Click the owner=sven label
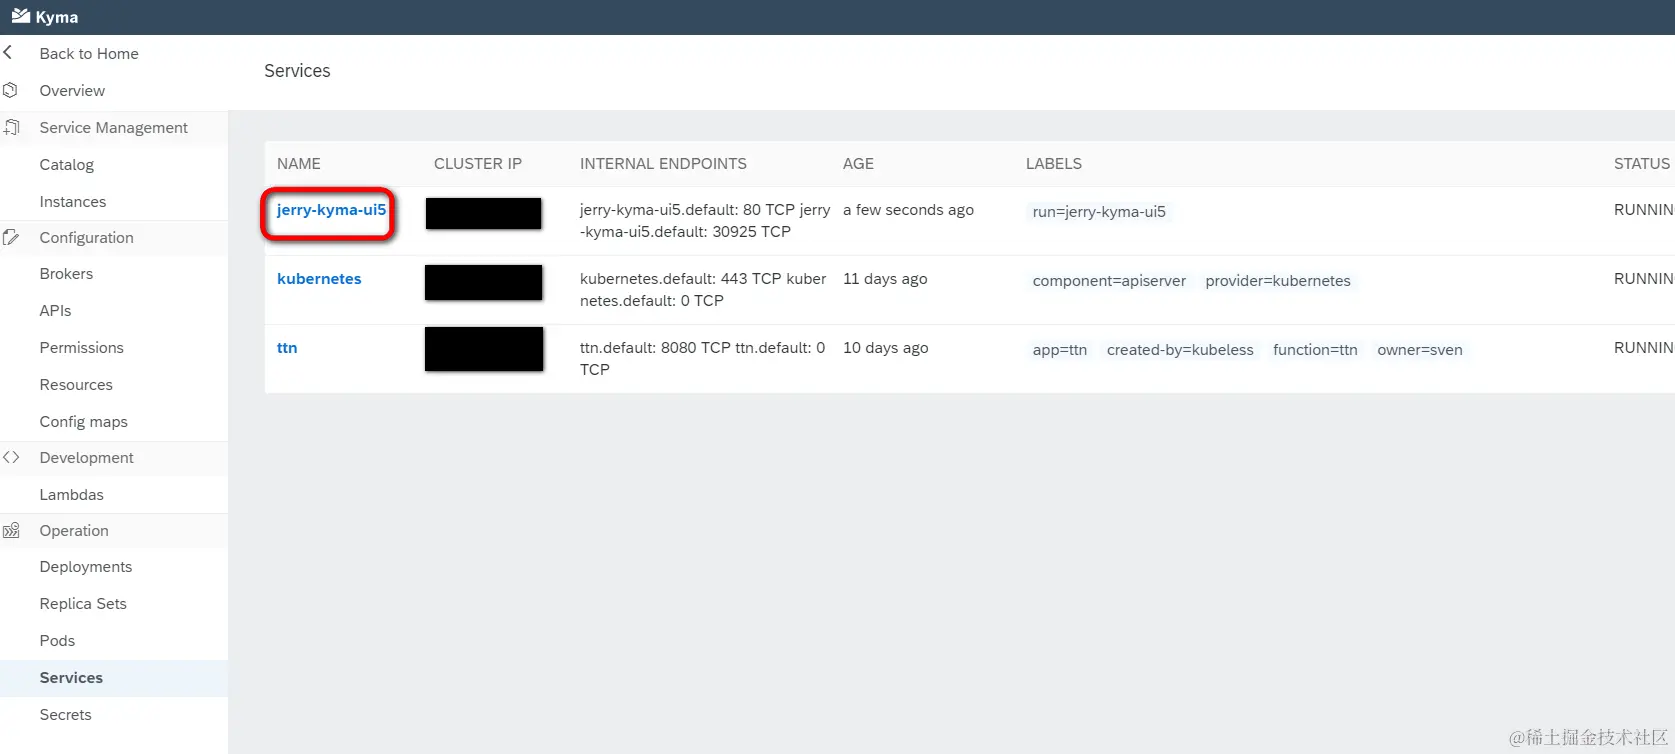This screenshot has width=1675, height=754. 1420,350
